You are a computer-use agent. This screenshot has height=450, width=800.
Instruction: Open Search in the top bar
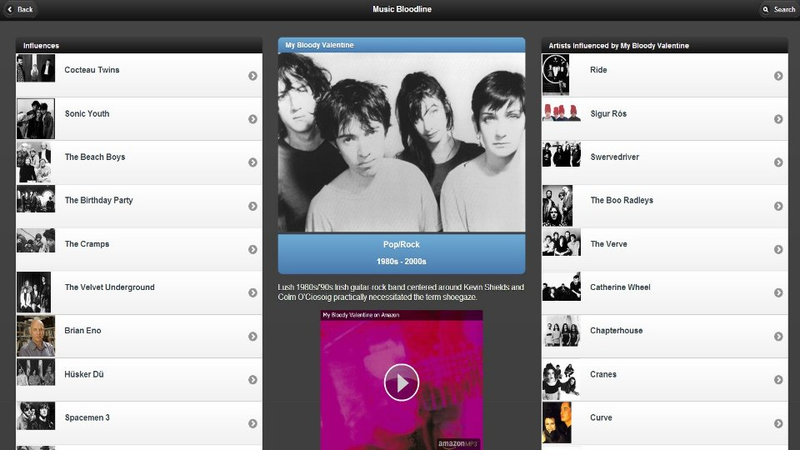click(x=779, y=9)
